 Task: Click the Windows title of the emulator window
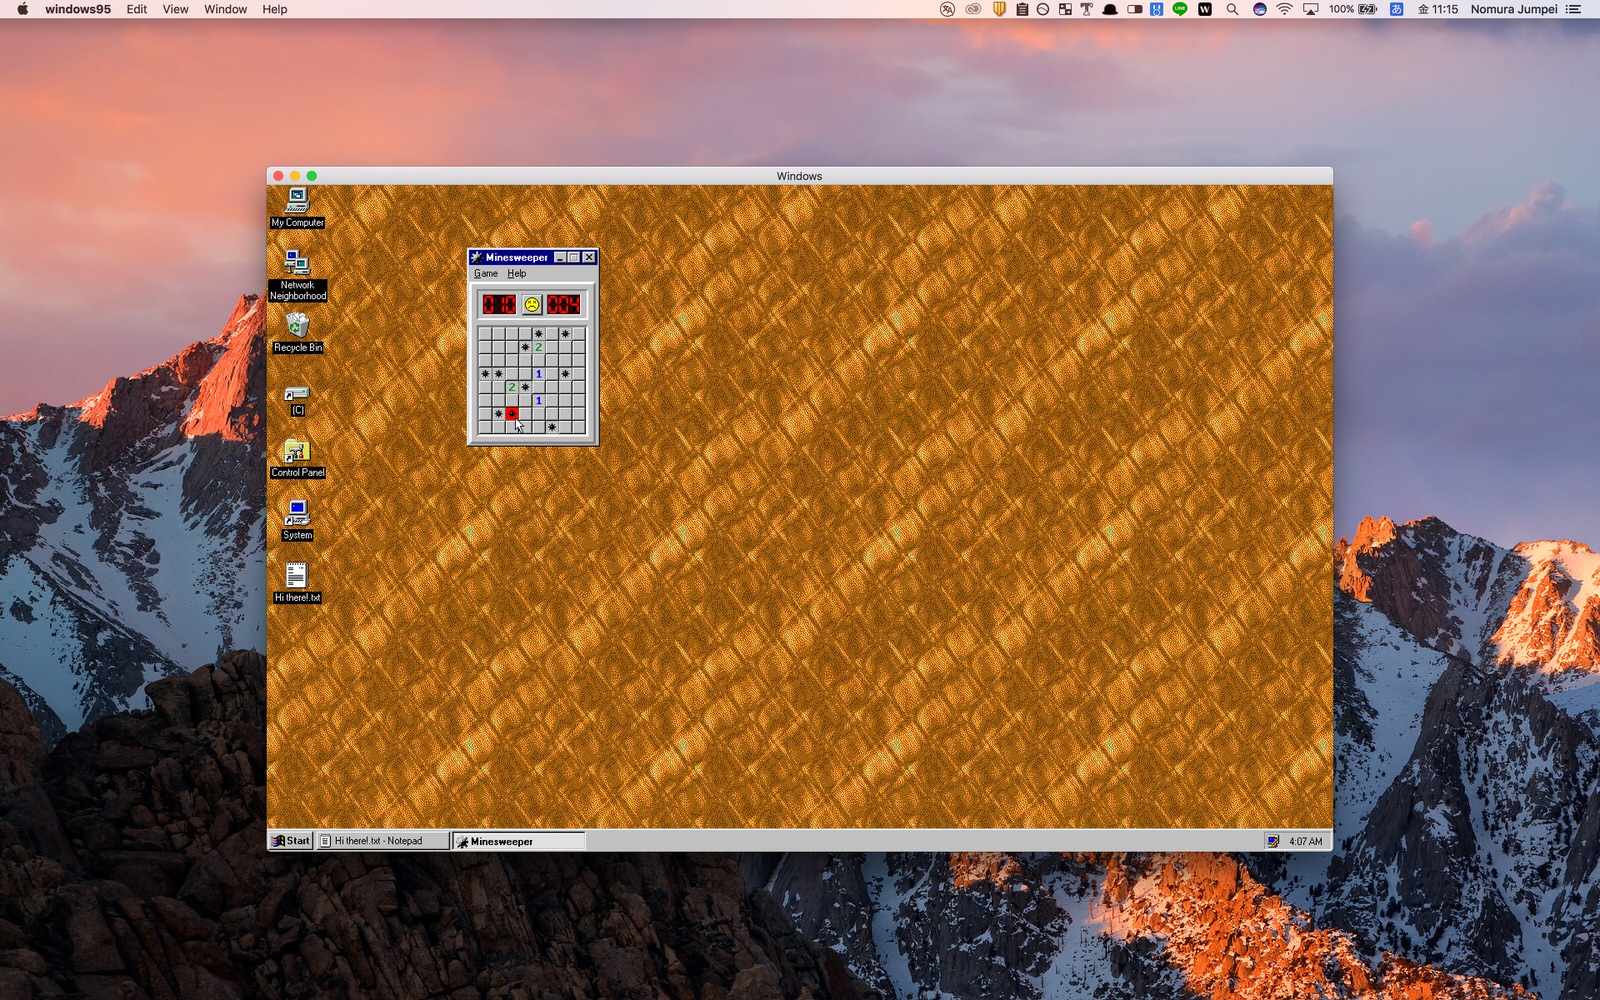pyautogui.click(x=799, y=176)
